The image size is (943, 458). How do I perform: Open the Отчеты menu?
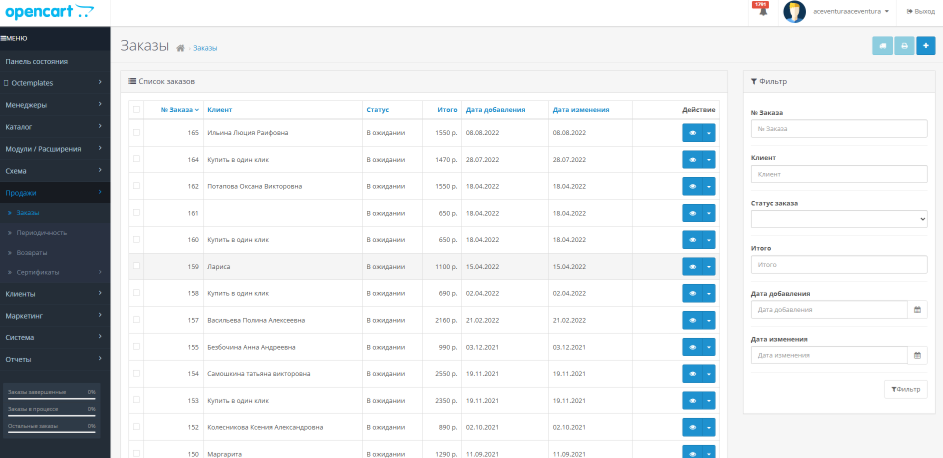tap(55, 359)
